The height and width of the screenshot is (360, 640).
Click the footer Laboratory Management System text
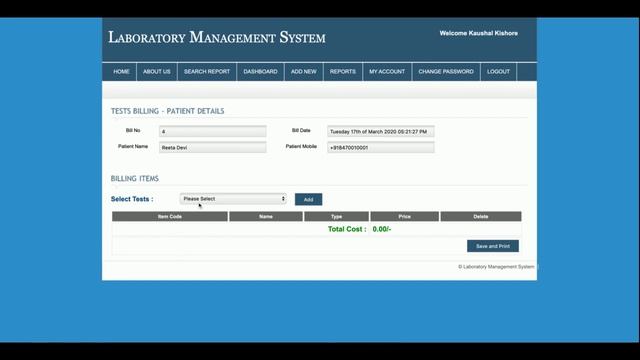(x=496, y=267)
